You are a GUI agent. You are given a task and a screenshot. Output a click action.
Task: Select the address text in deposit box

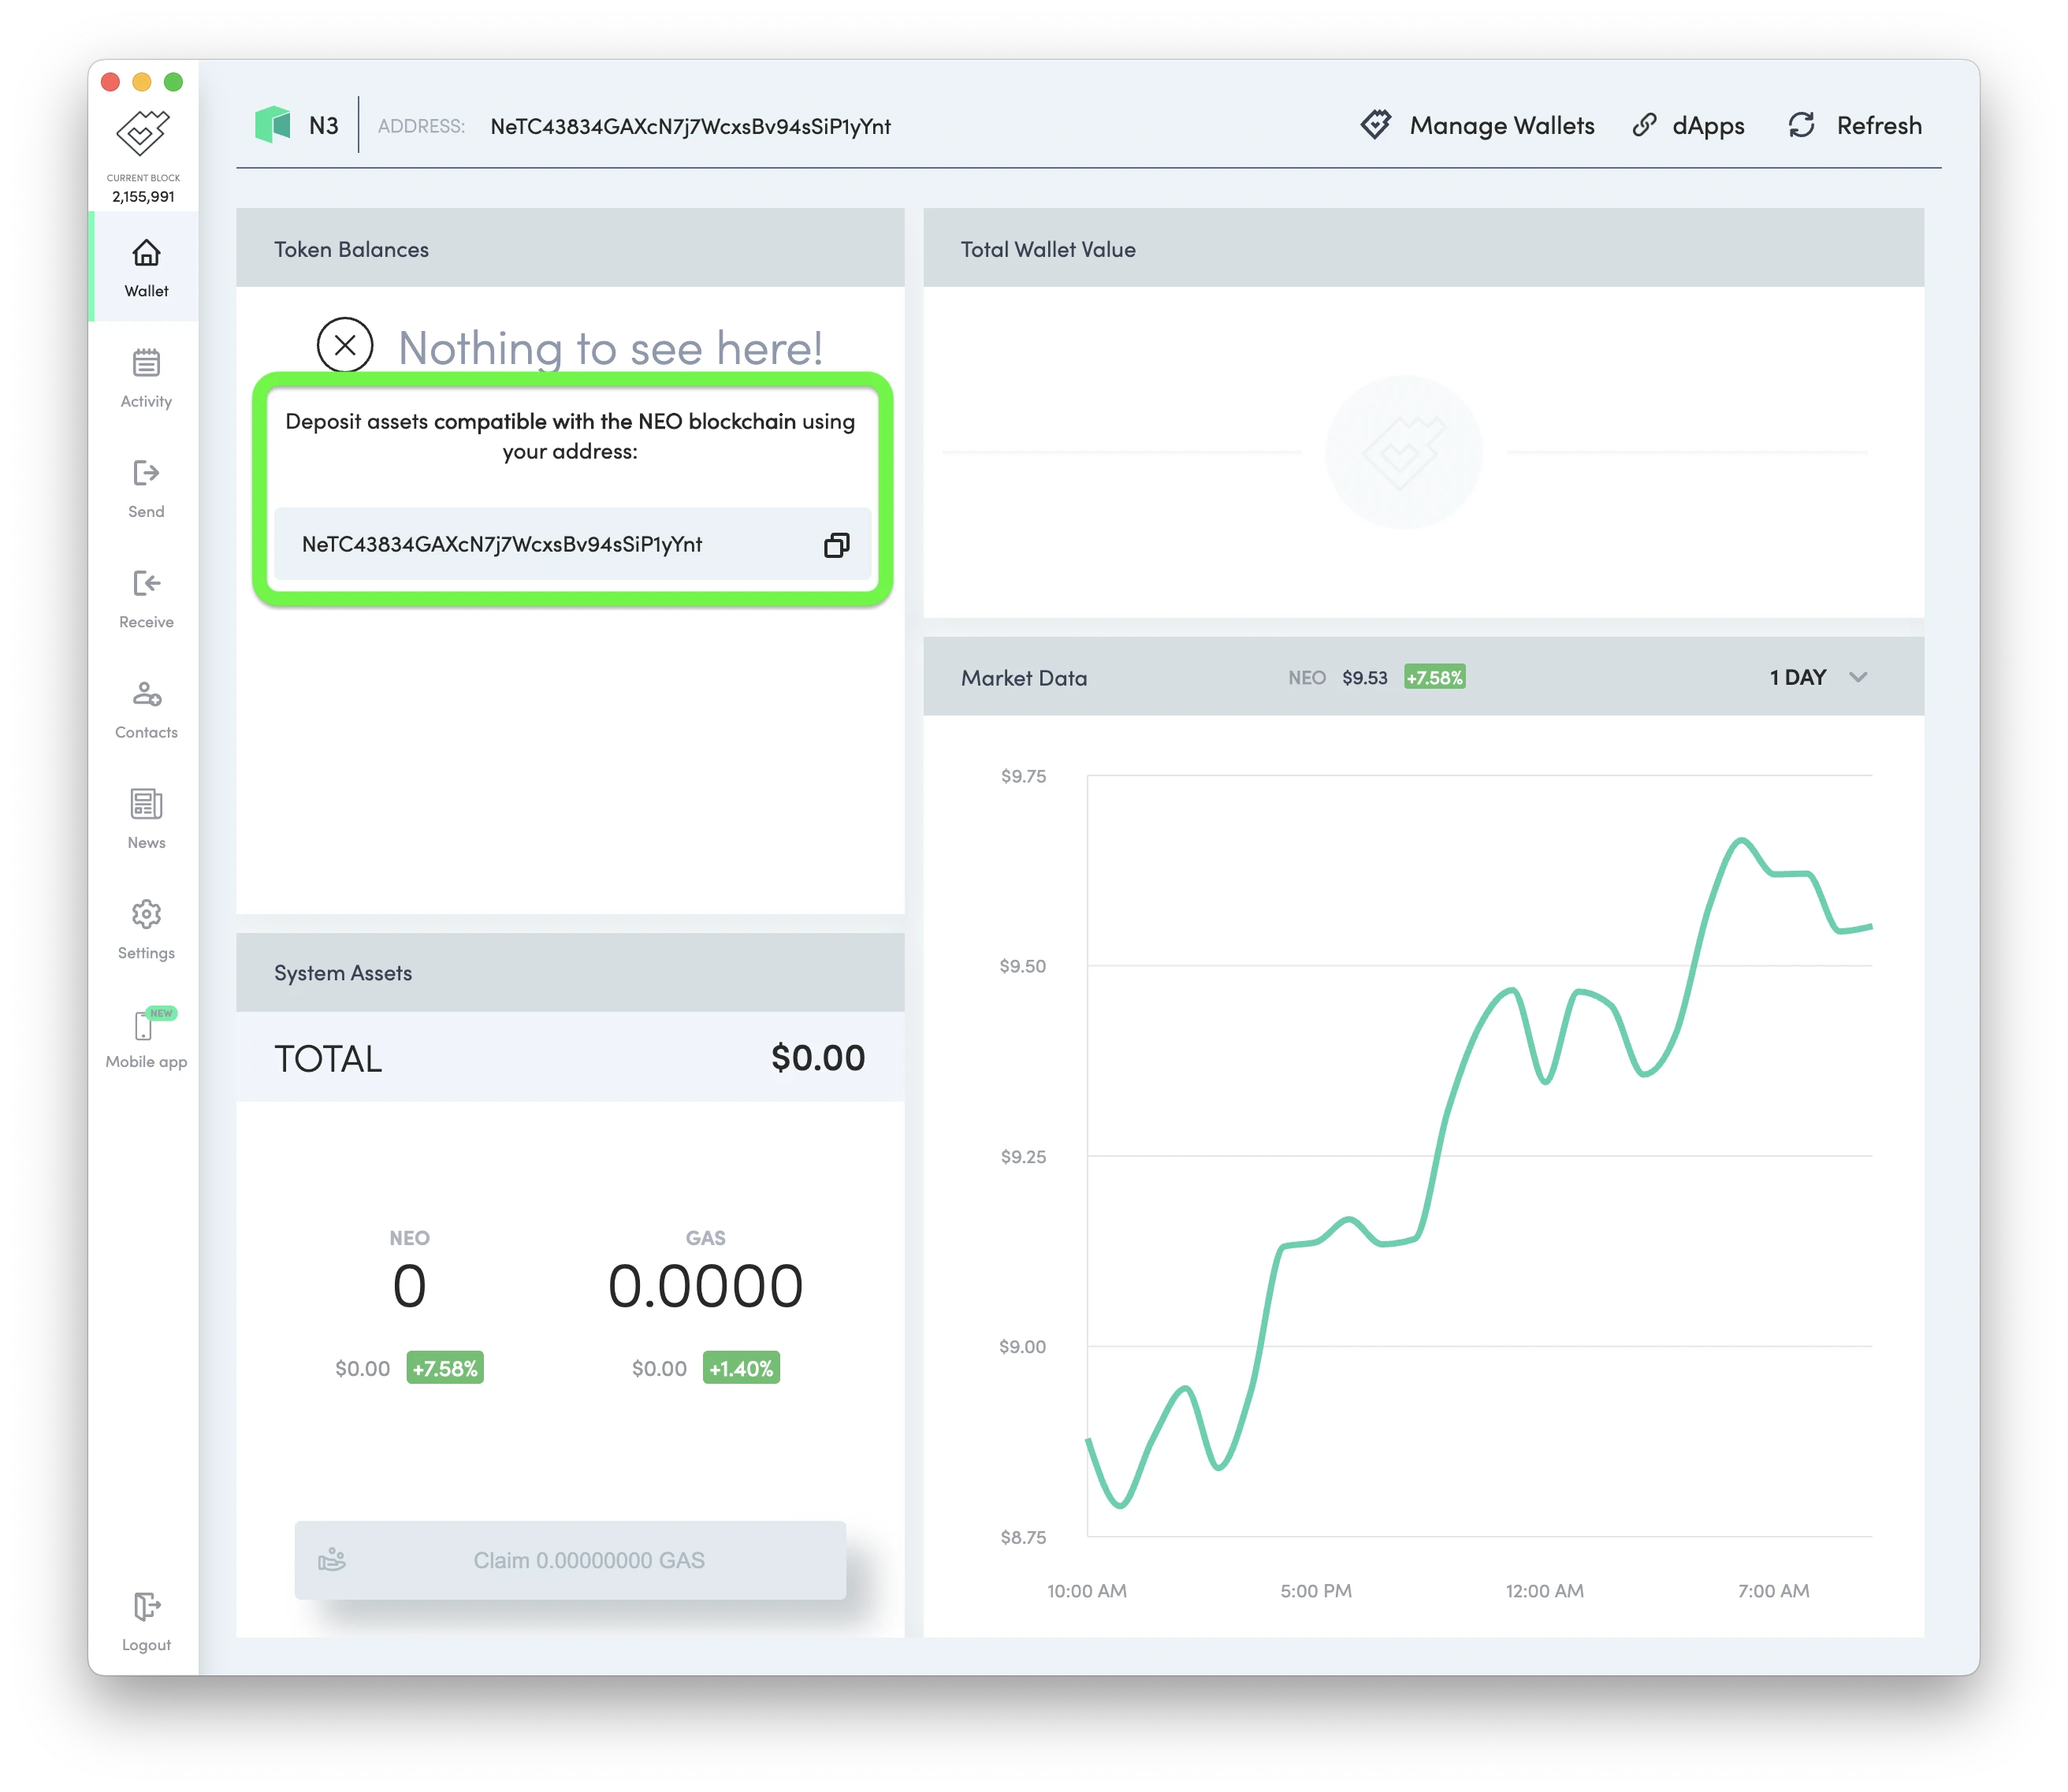click(x=502, y=544)
